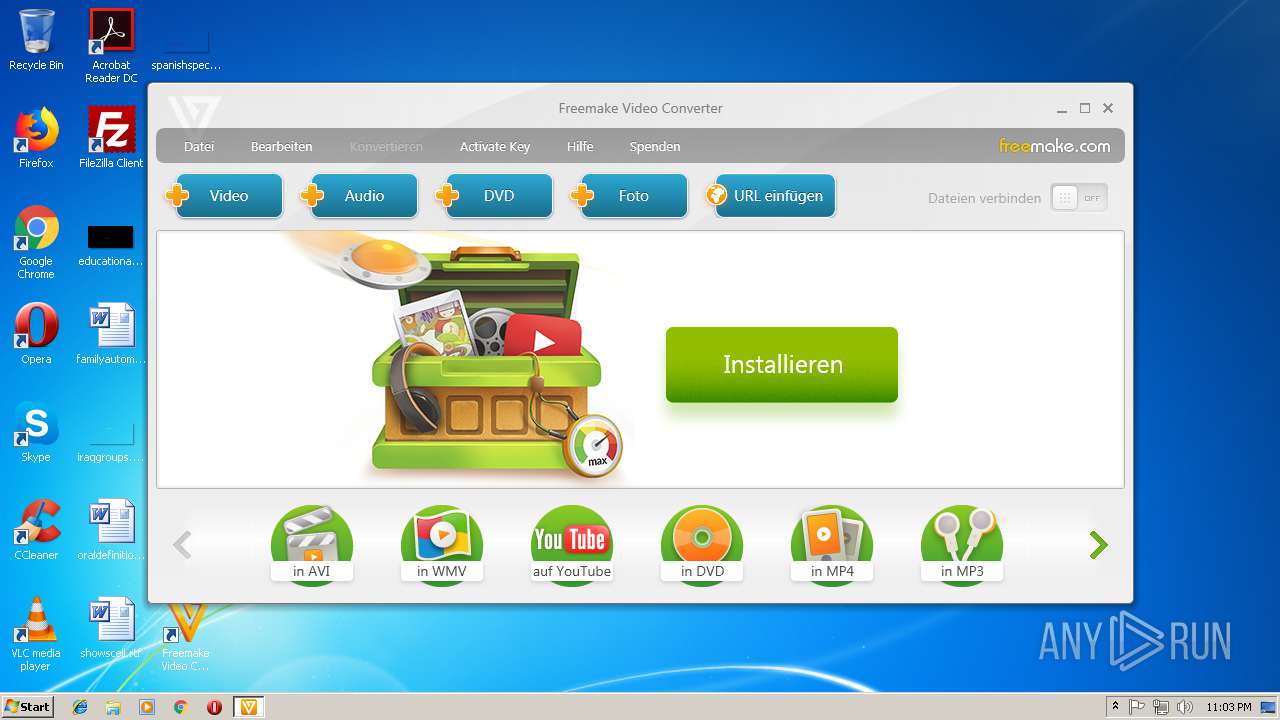Open the Hilfe menu
Screen dimensions: 1280x720
pyautogui.click(x=580, y=146)
